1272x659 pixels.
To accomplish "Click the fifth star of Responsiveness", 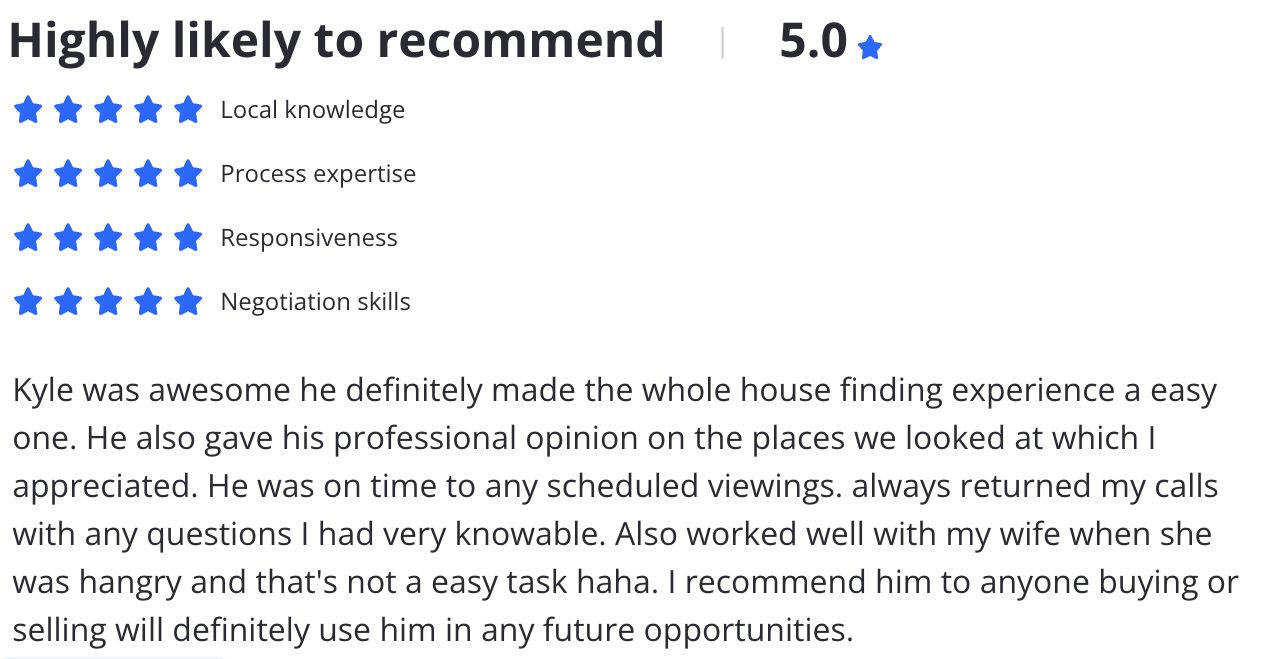I will coord(188,238).
